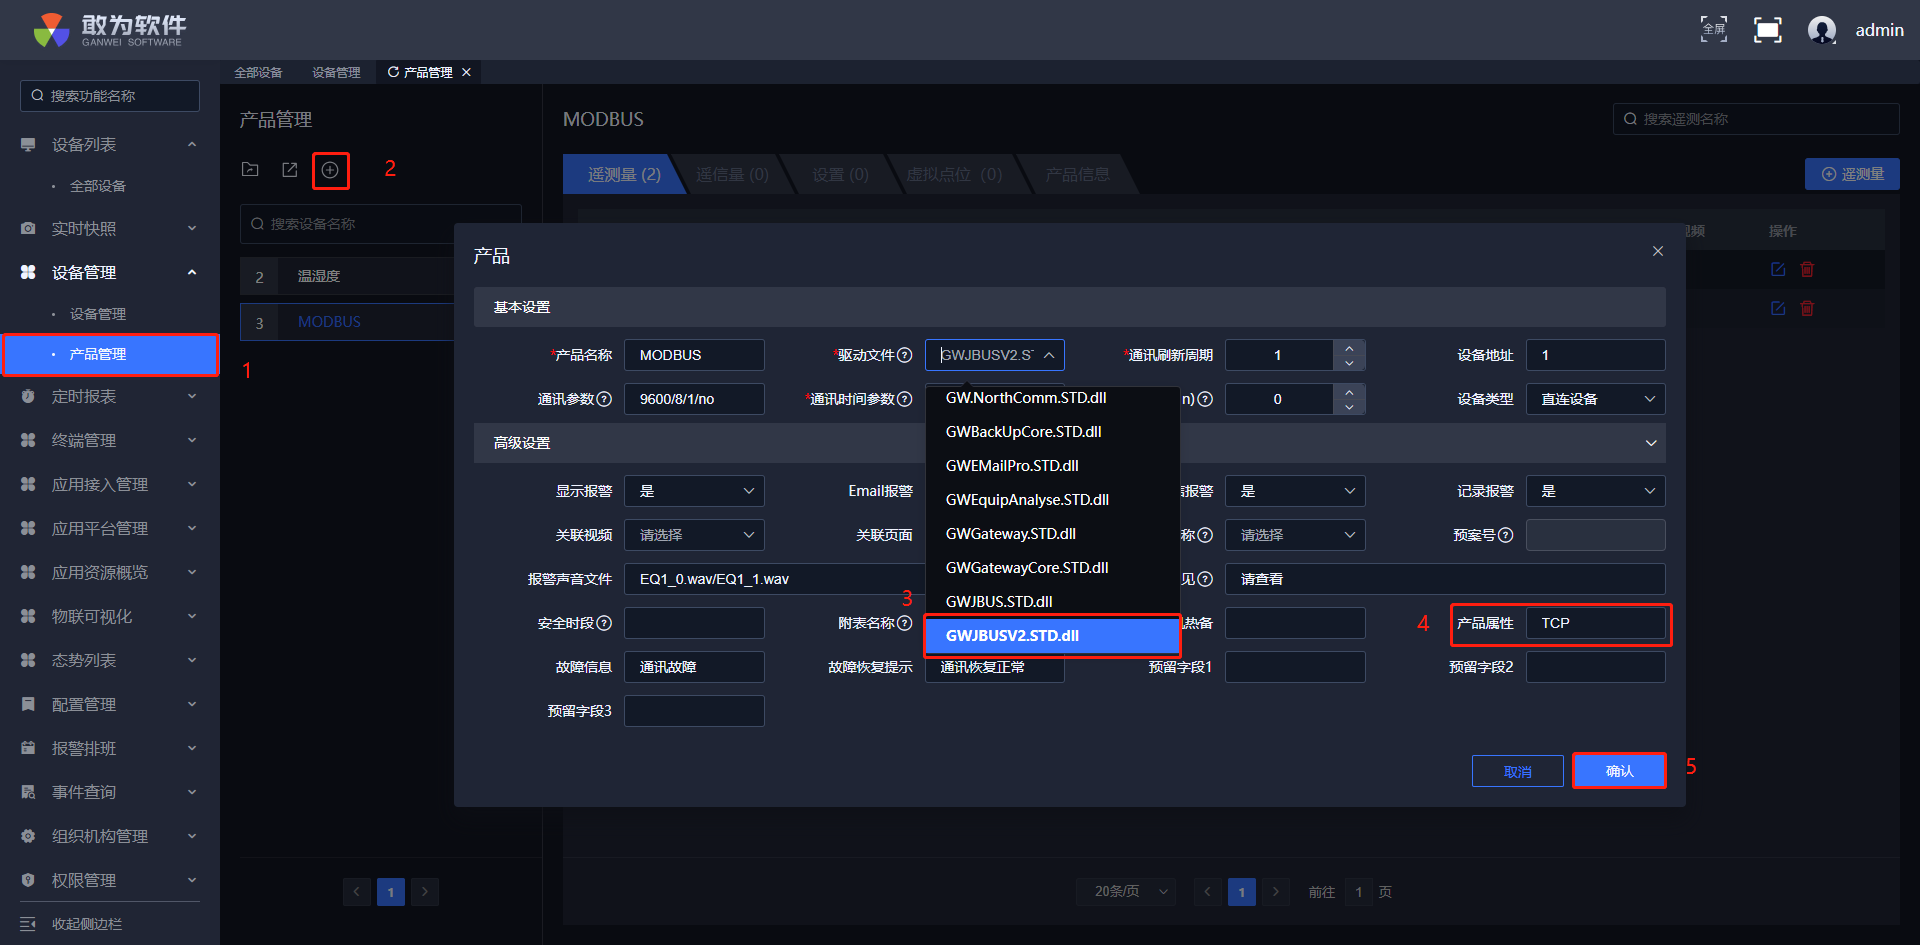
Task: Click the 取消 button
Action: coord(1517,771)
